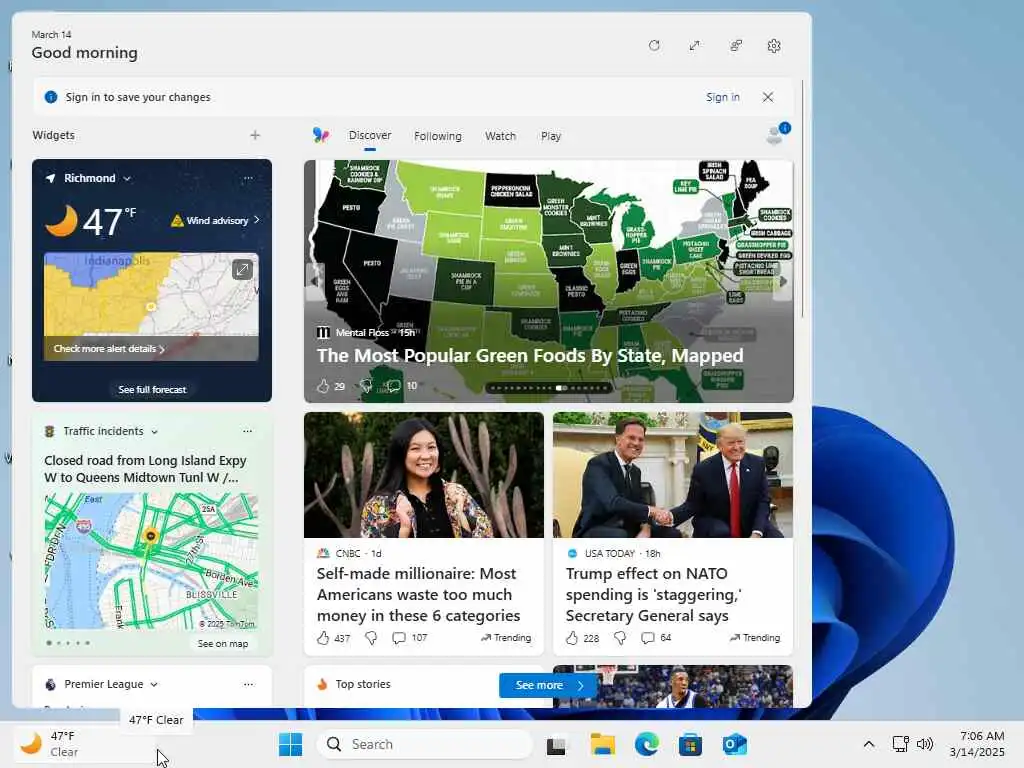Open volume control tray icon
This screenshot has height=768, width=1024.
(925, 744)
